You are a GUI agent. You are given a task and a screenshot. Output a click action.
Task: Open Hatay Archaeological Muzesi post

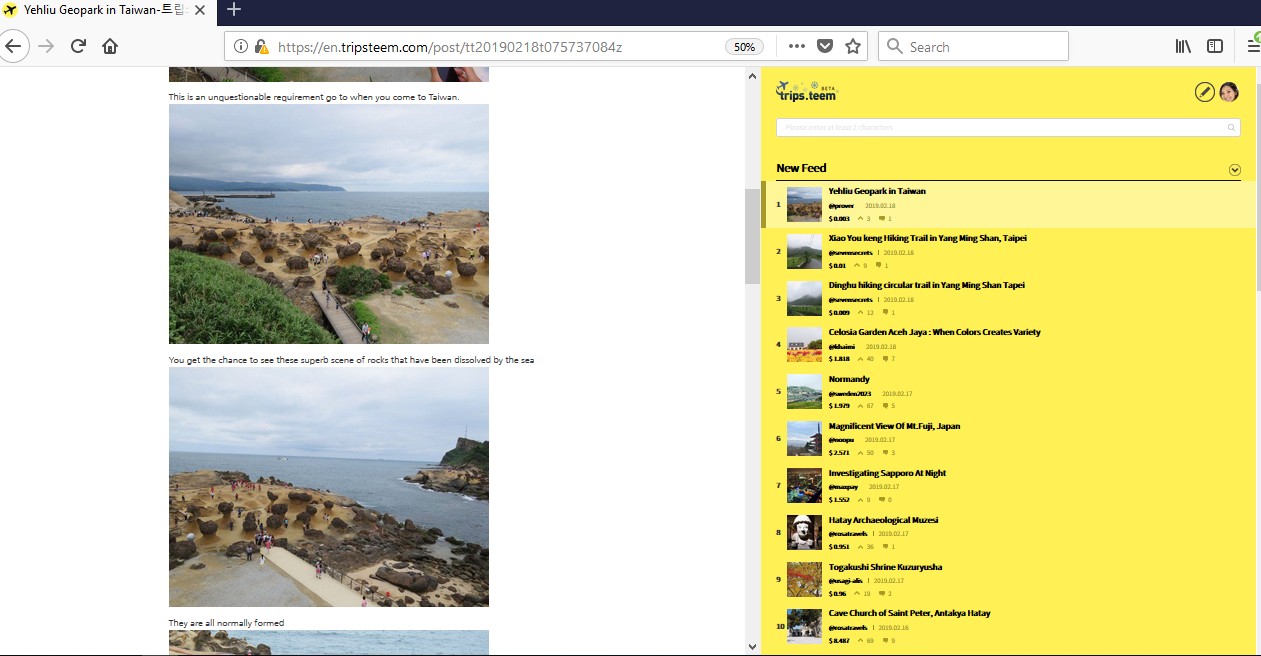coord(883,520)
